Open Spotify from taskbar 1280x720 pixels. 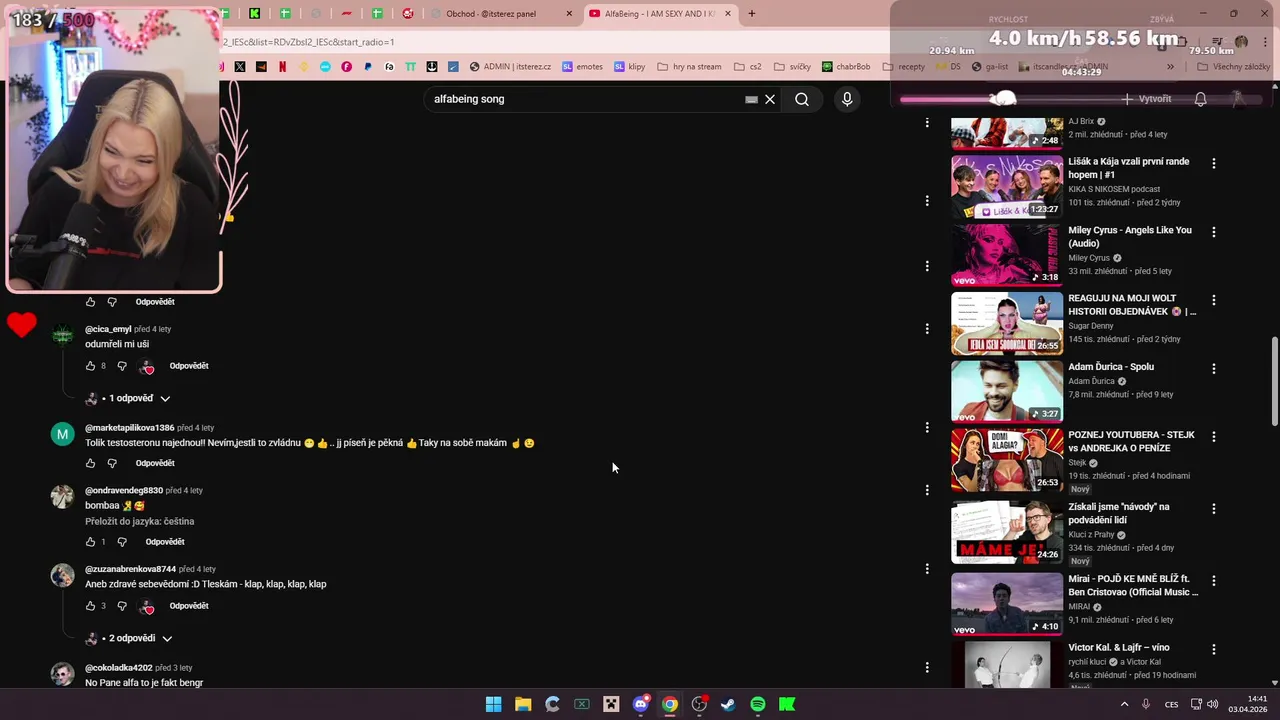pyautogui.click(x=758, y=704)
